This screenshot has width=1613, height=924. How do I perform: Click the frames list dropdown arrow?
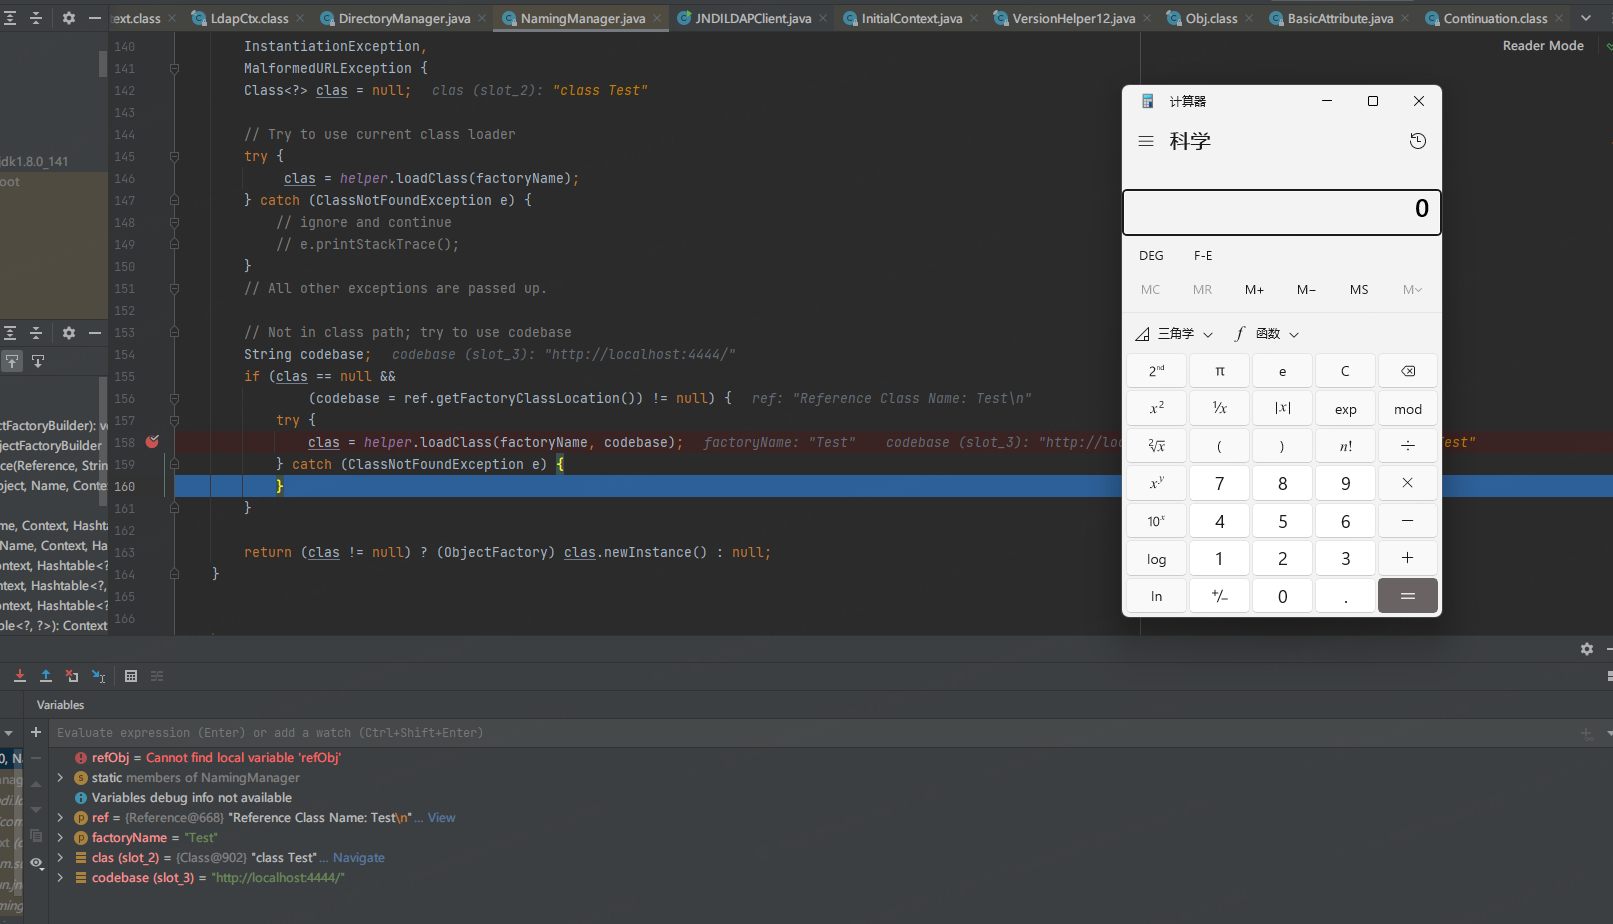click(9, 733)
